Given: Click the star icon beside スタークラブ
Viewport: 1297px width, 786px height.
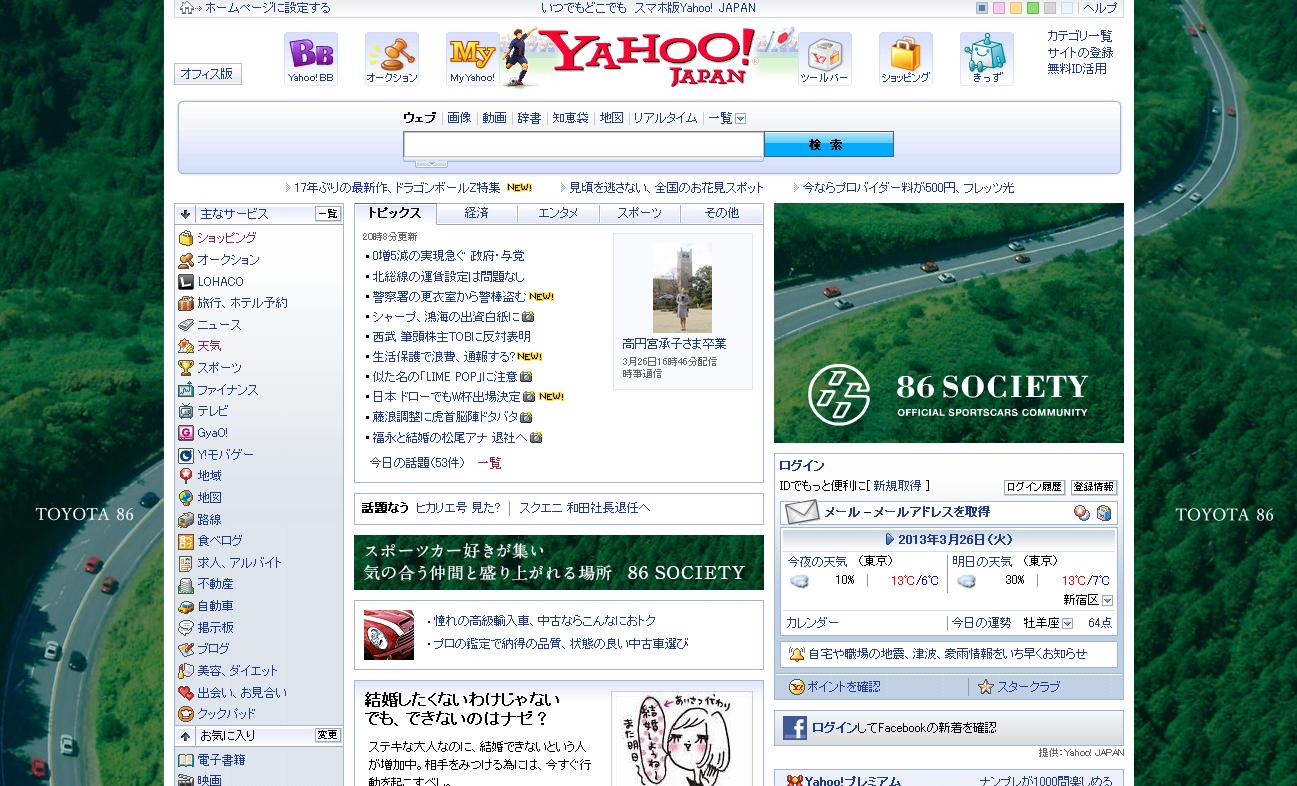Looking at the screenshot, I should (985, 686).
